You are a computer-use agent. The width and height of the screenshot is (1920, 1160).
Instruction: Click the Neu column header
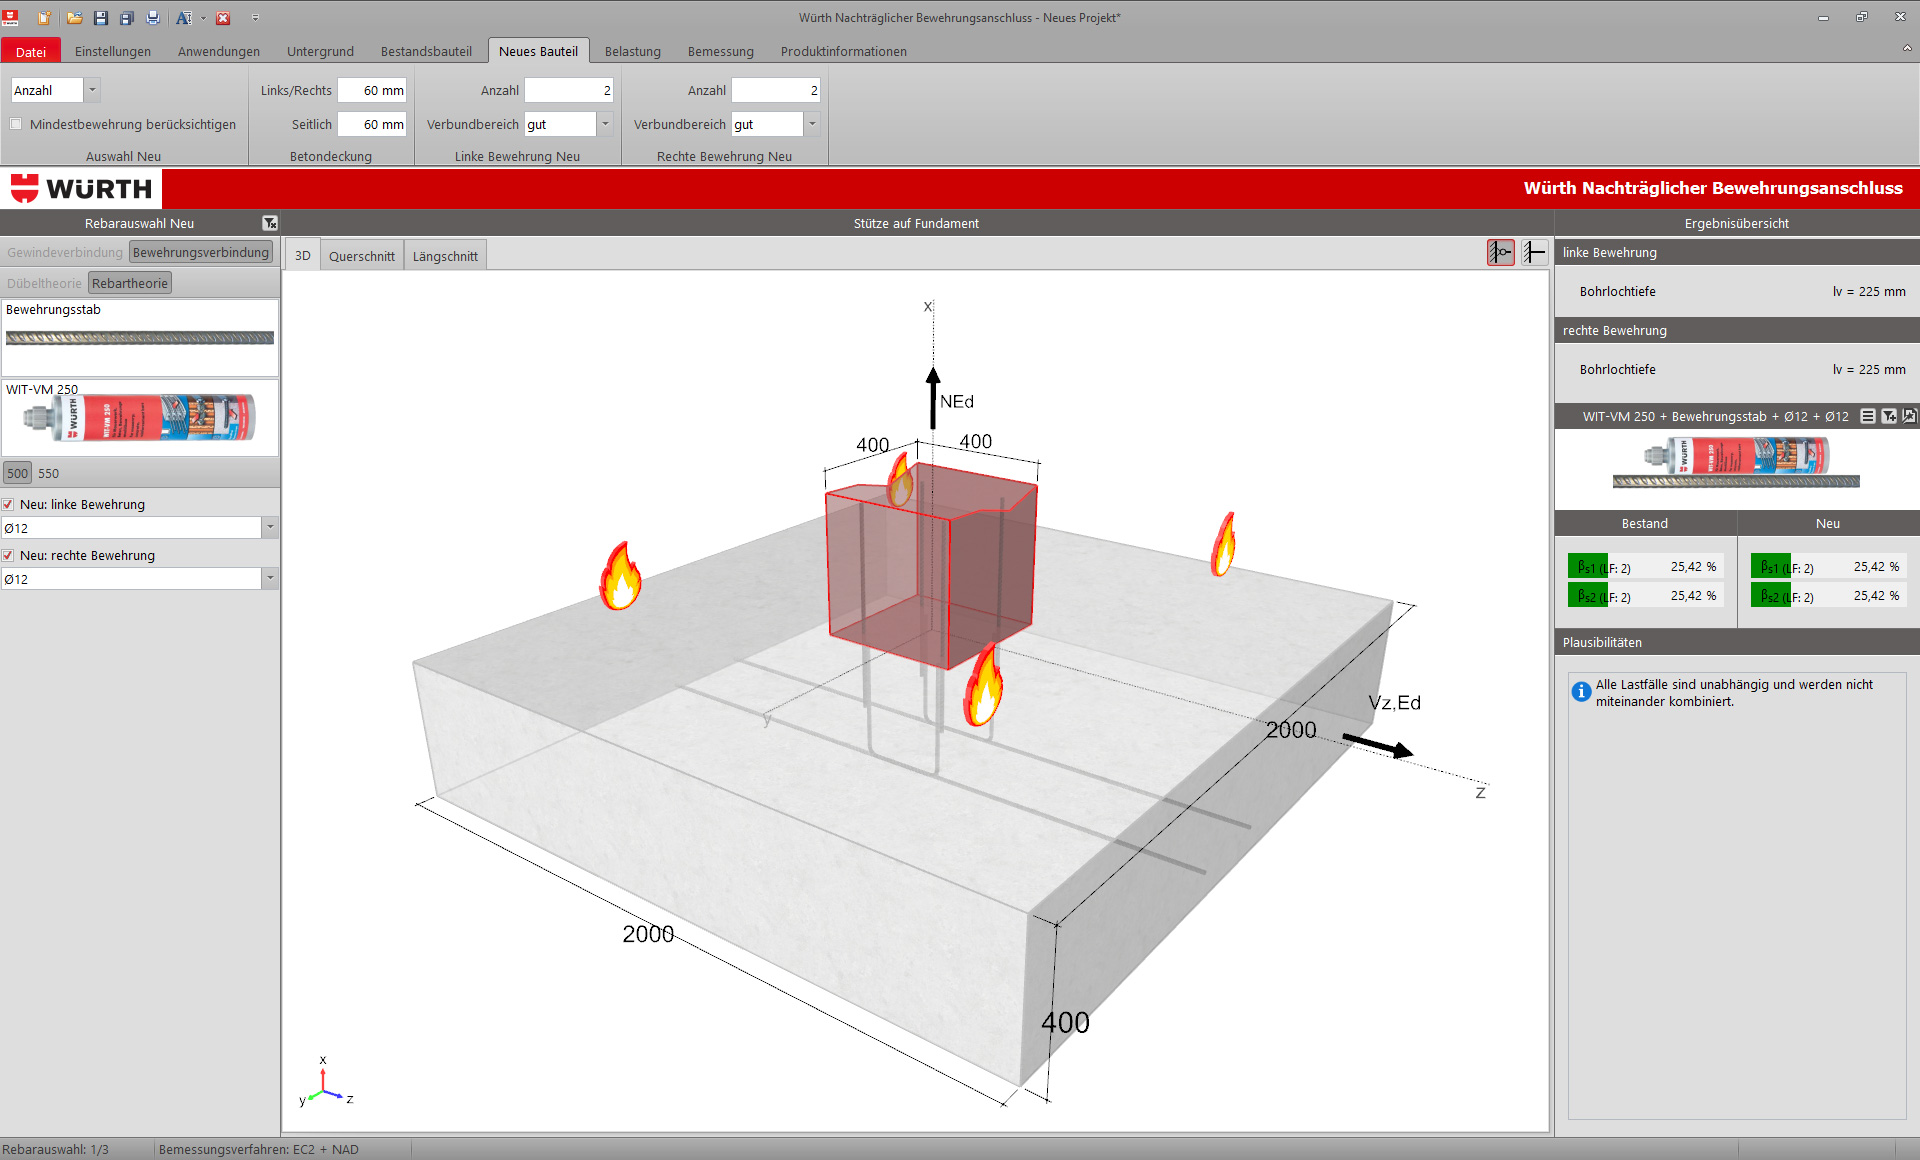coord(1828,523)
